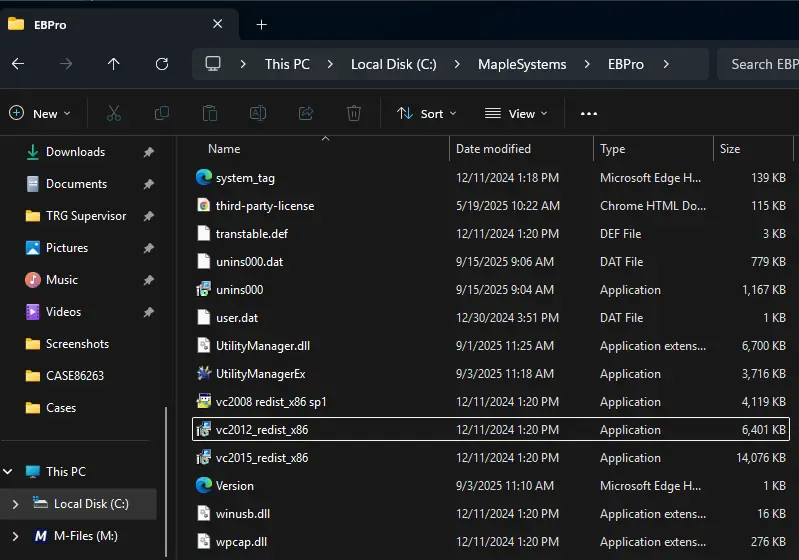Go up one folder level
The width and height of the screenshot is (799, 560).
tap(113, 64)
